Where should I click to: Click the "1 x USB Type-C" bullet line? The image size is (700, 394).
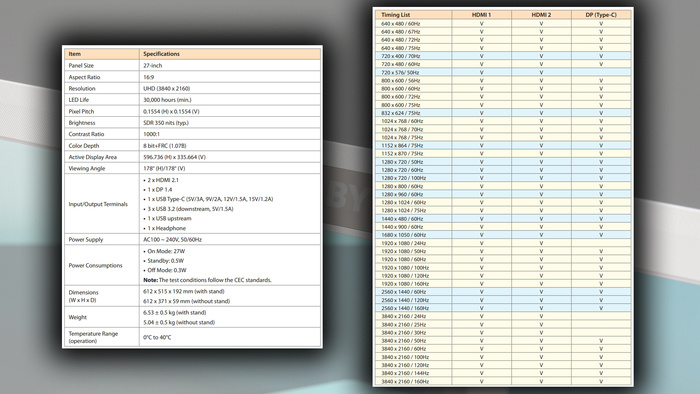(208, 199)
